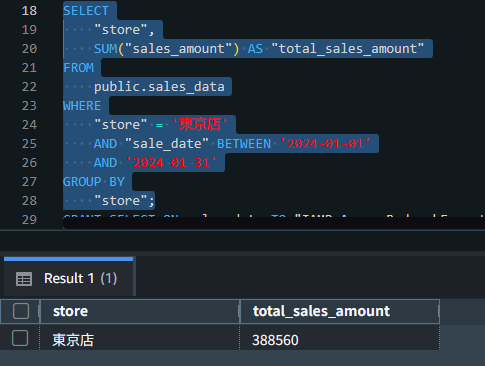The height and width of the screenshot is (366, 485).
Task: Click the editor's horizontal scrollbar
Action: pyautogui.click(x=274, y=223)
